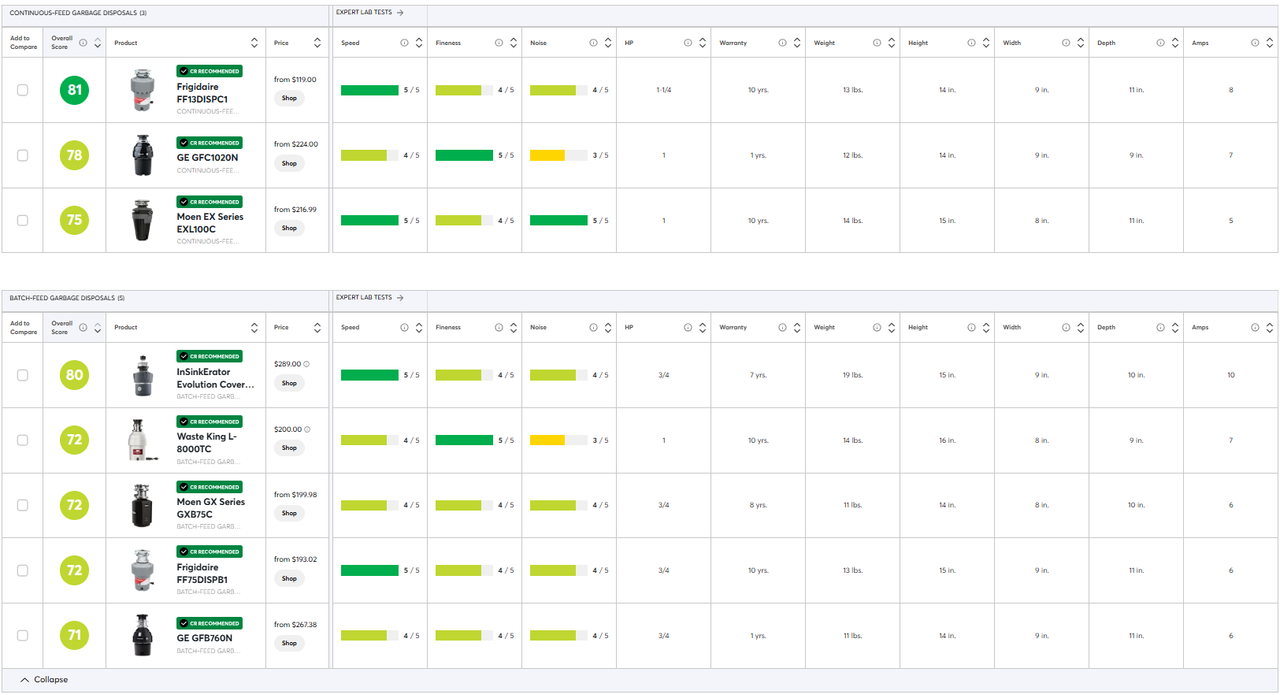Screen dimensions: 1280x695
Task: Tick compare checkbox for Frigidaire FF13DISPC1
Action: coord(22,90)
